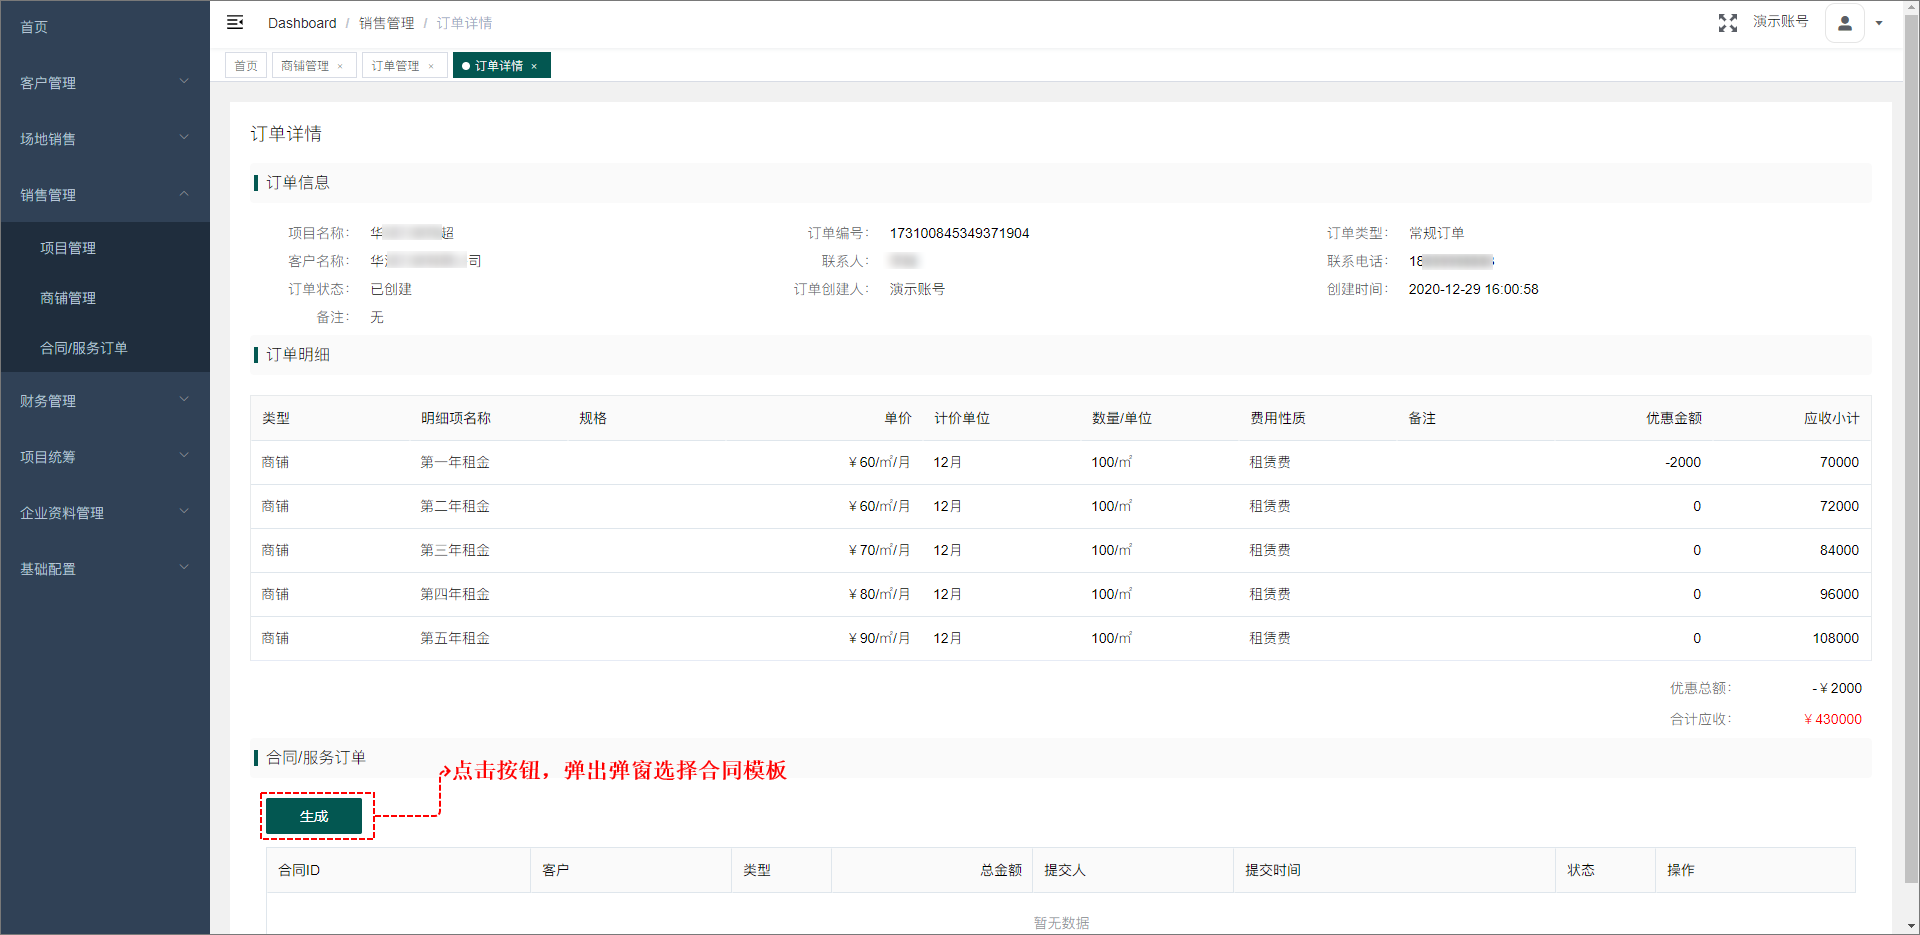Click the 已创建 order status value

[x=391, y=289]
